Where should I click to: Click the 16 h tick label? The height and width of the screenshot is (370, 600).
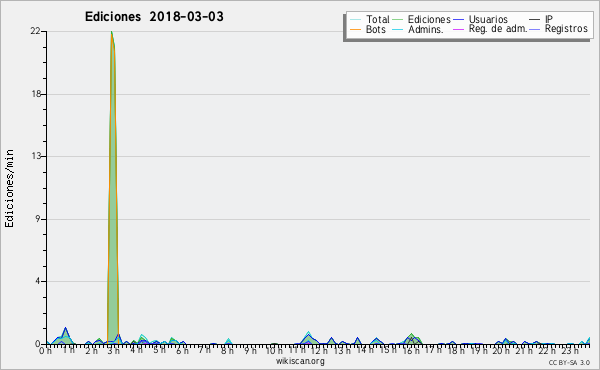click(x=410, y=351)
